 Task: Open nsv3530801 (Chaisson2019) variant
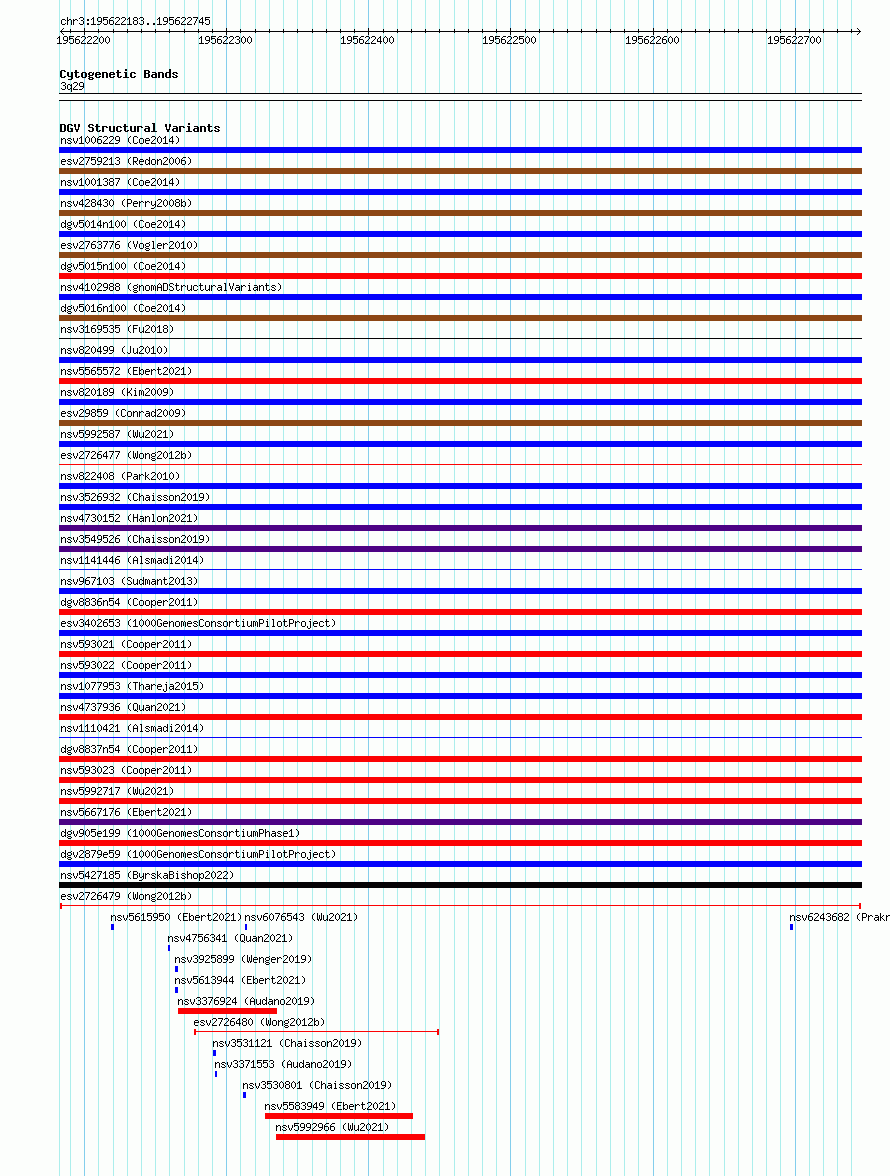click(317, 1085)
